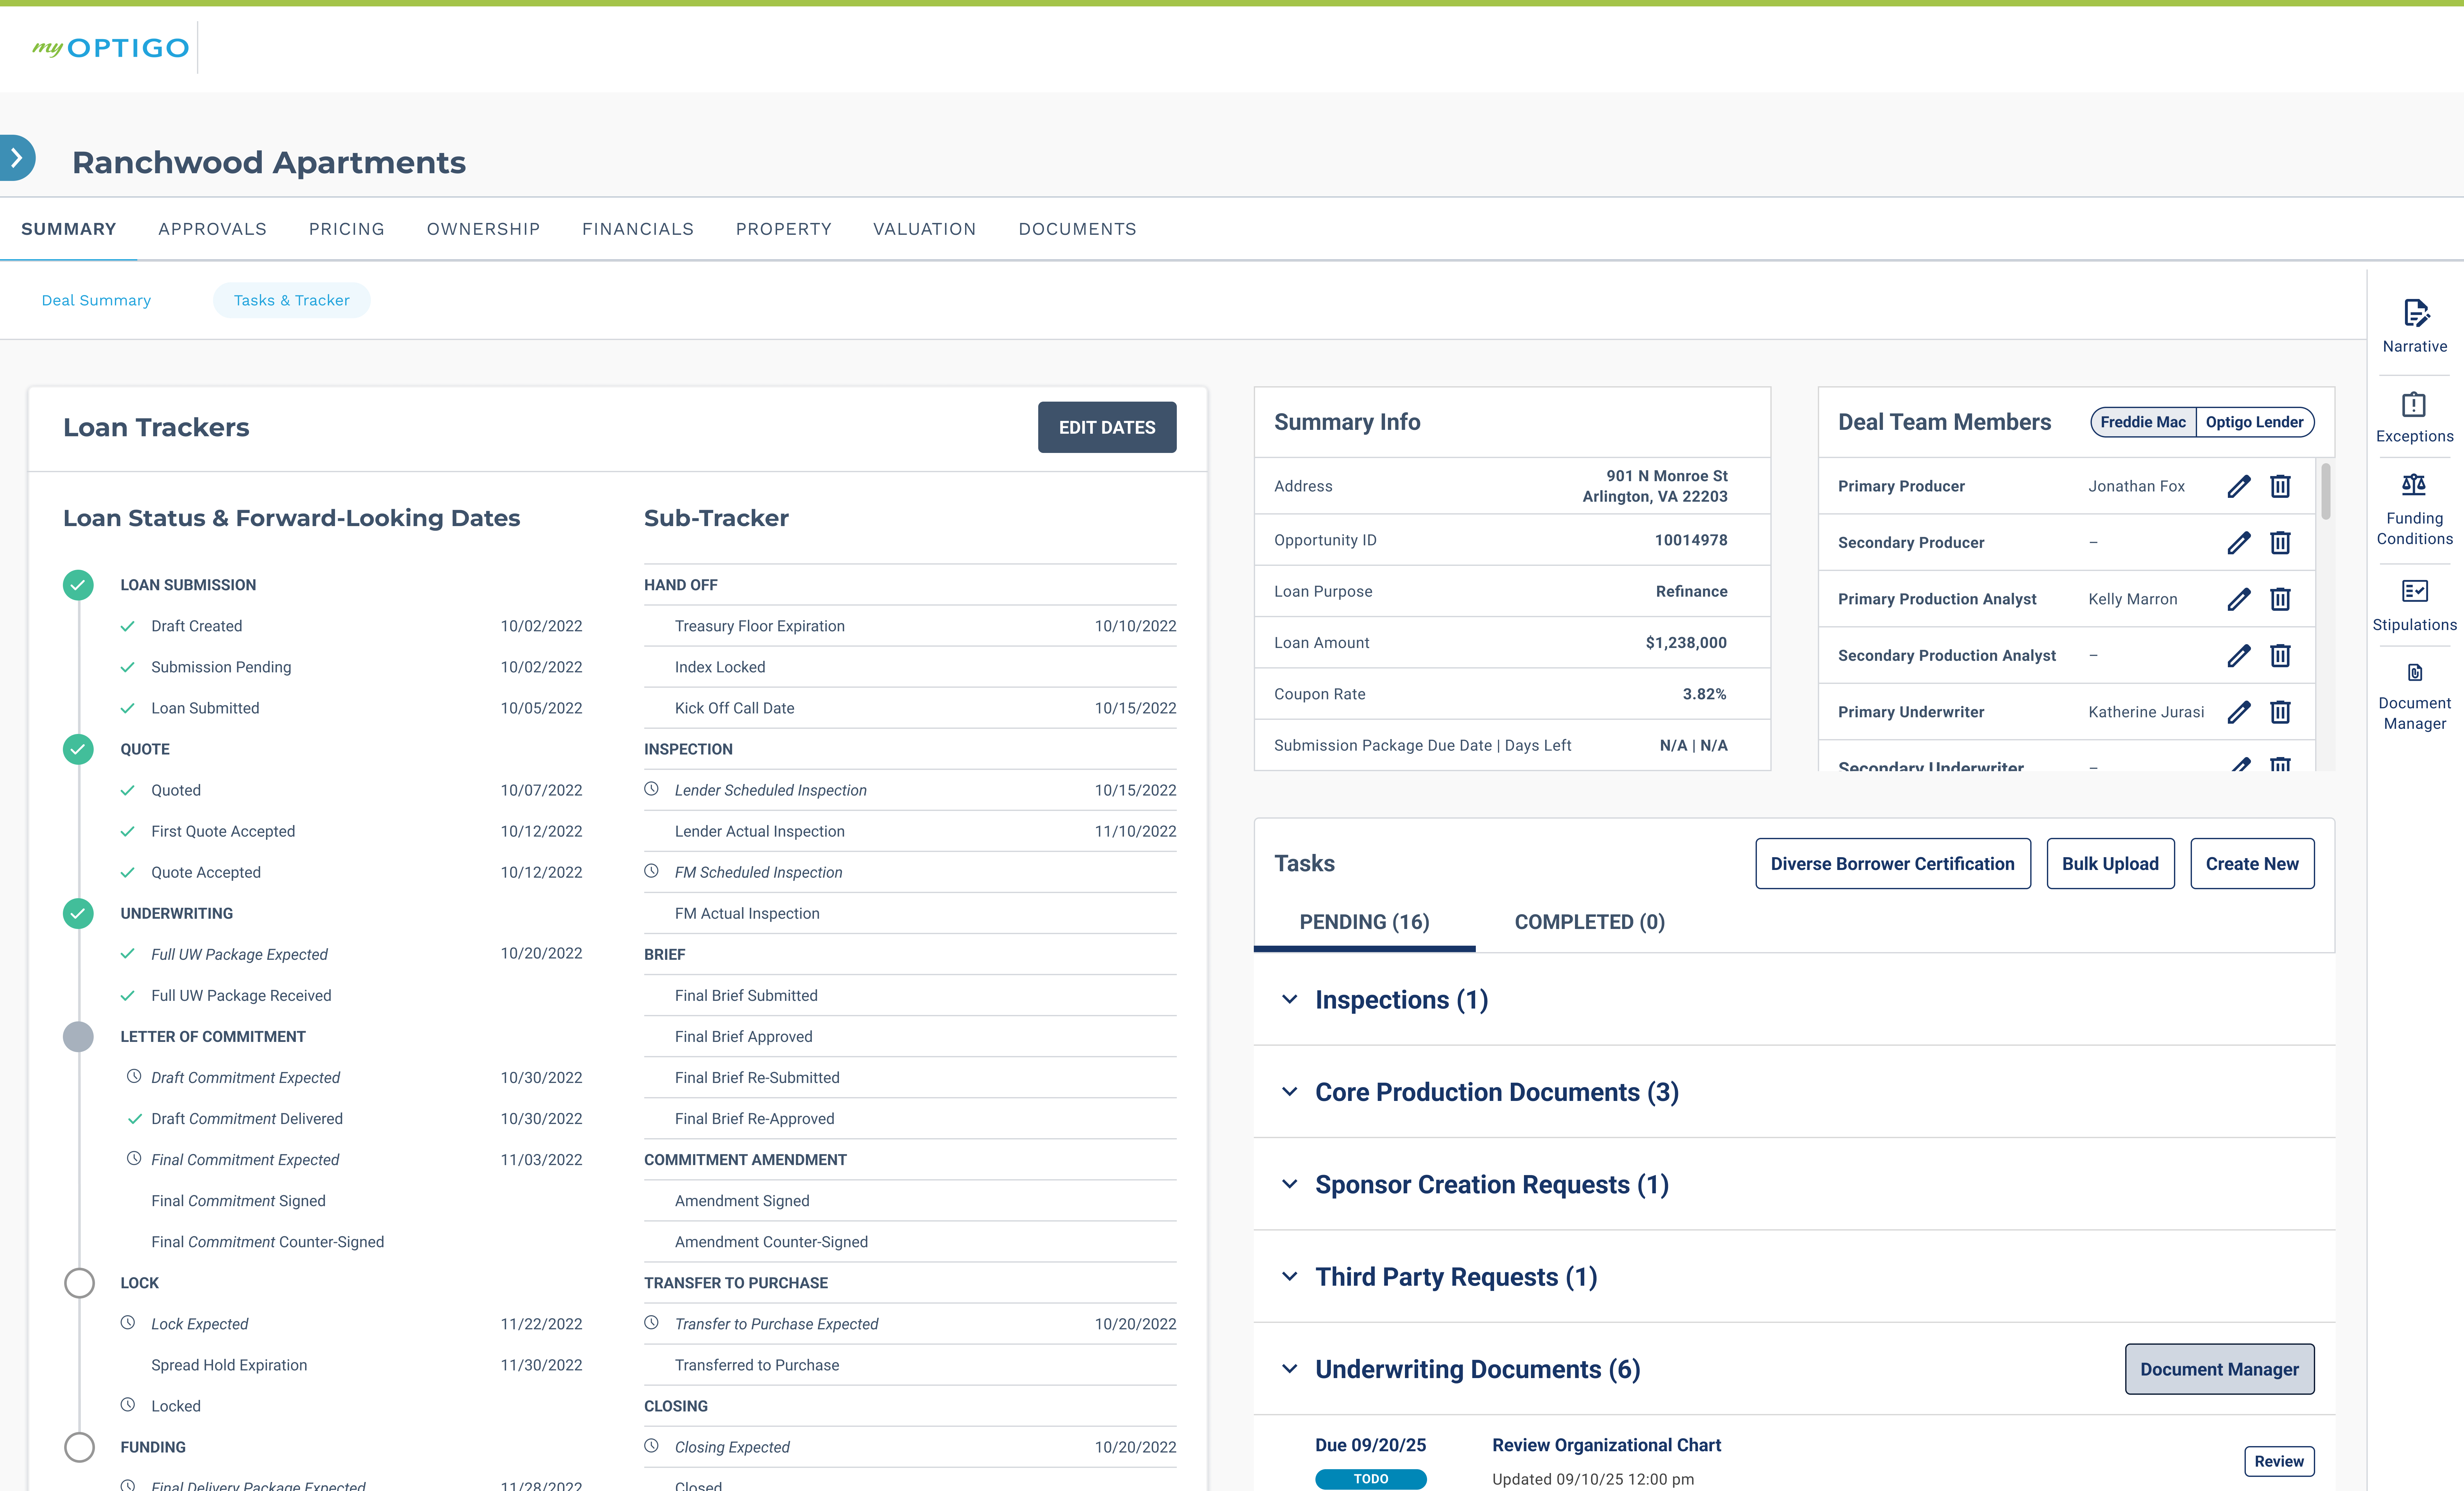
Task: Click the Edit Dates button
Action: tap(1107, 427)
